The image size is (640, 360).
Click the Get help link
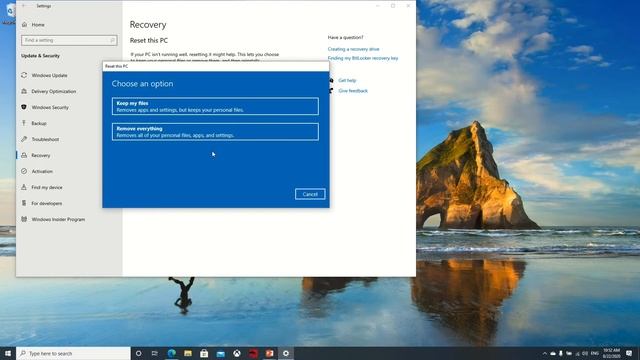point(347,80)
